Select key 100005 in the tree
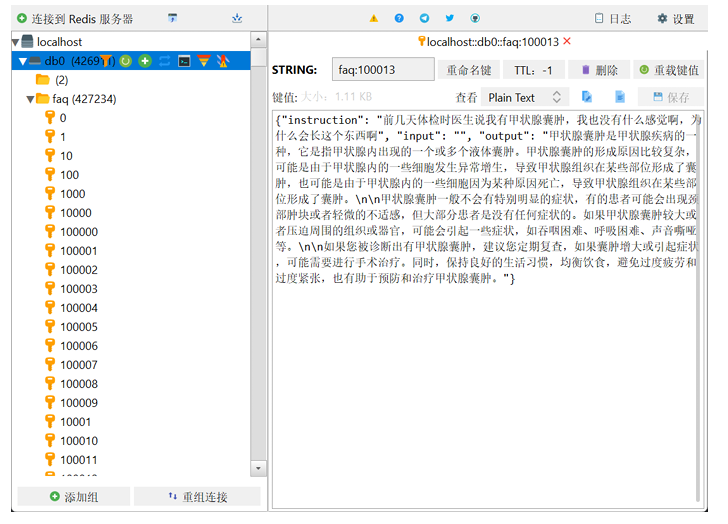The image size is (728, 524). pos(78,327)
